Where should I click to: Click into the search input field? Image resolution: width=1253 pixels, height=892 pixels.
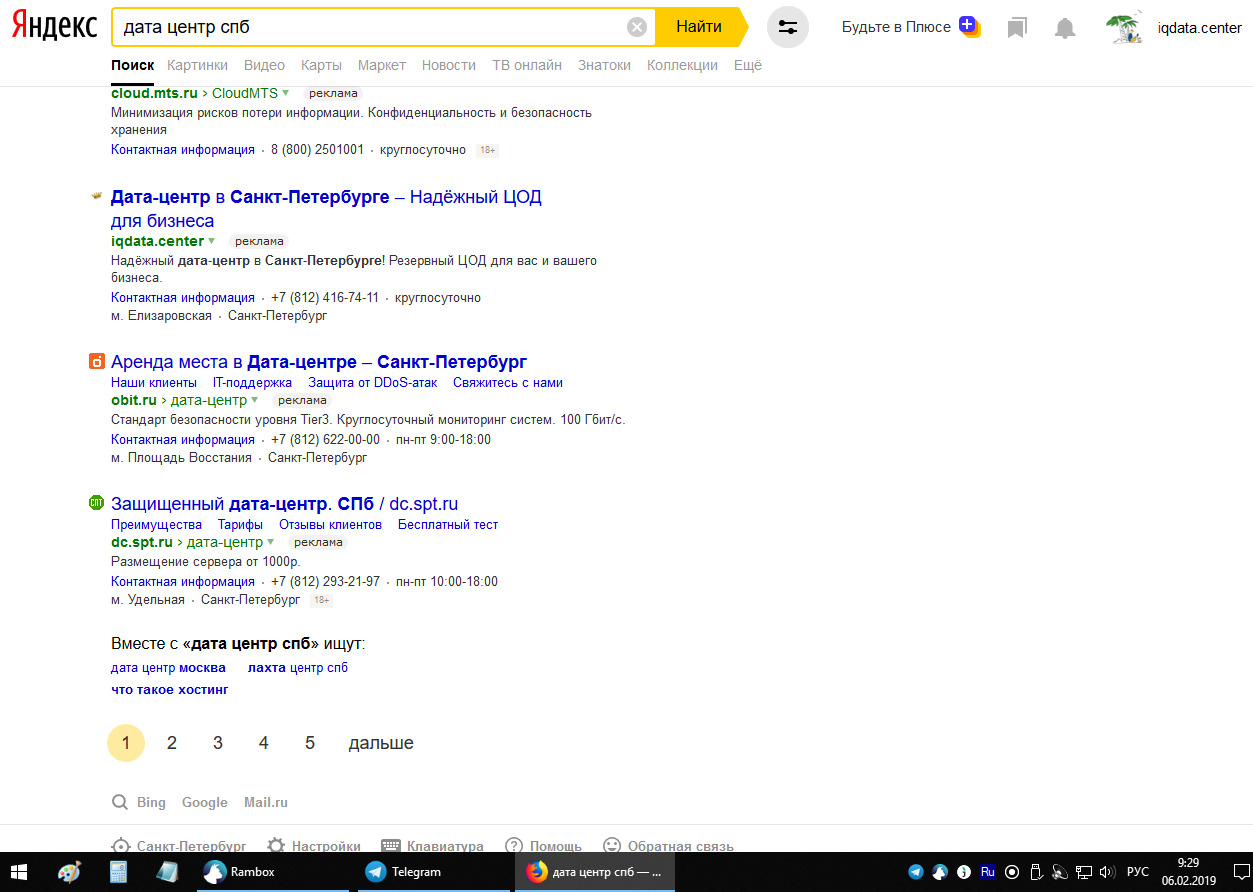pos(370,27)
